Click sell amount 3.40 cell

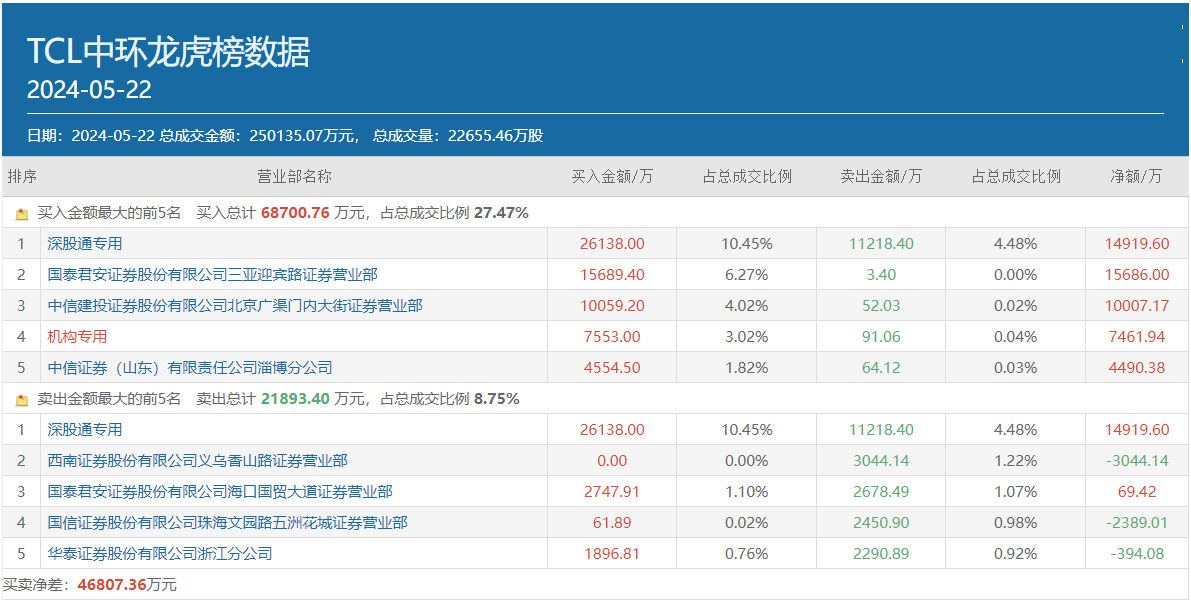[881, 274]
